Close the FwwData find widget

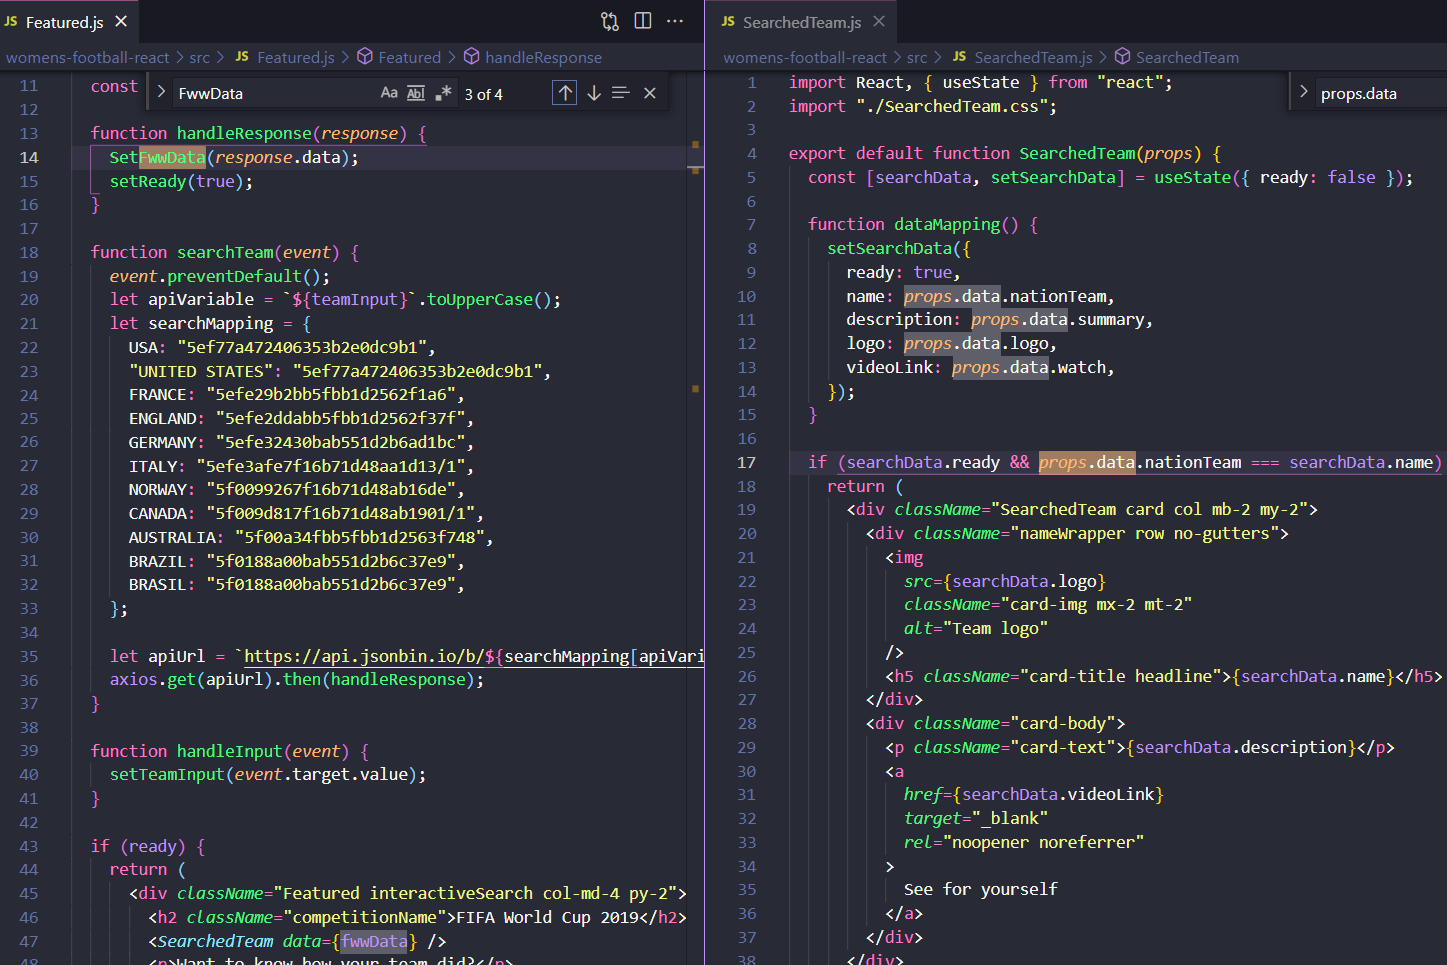(650, 93)
